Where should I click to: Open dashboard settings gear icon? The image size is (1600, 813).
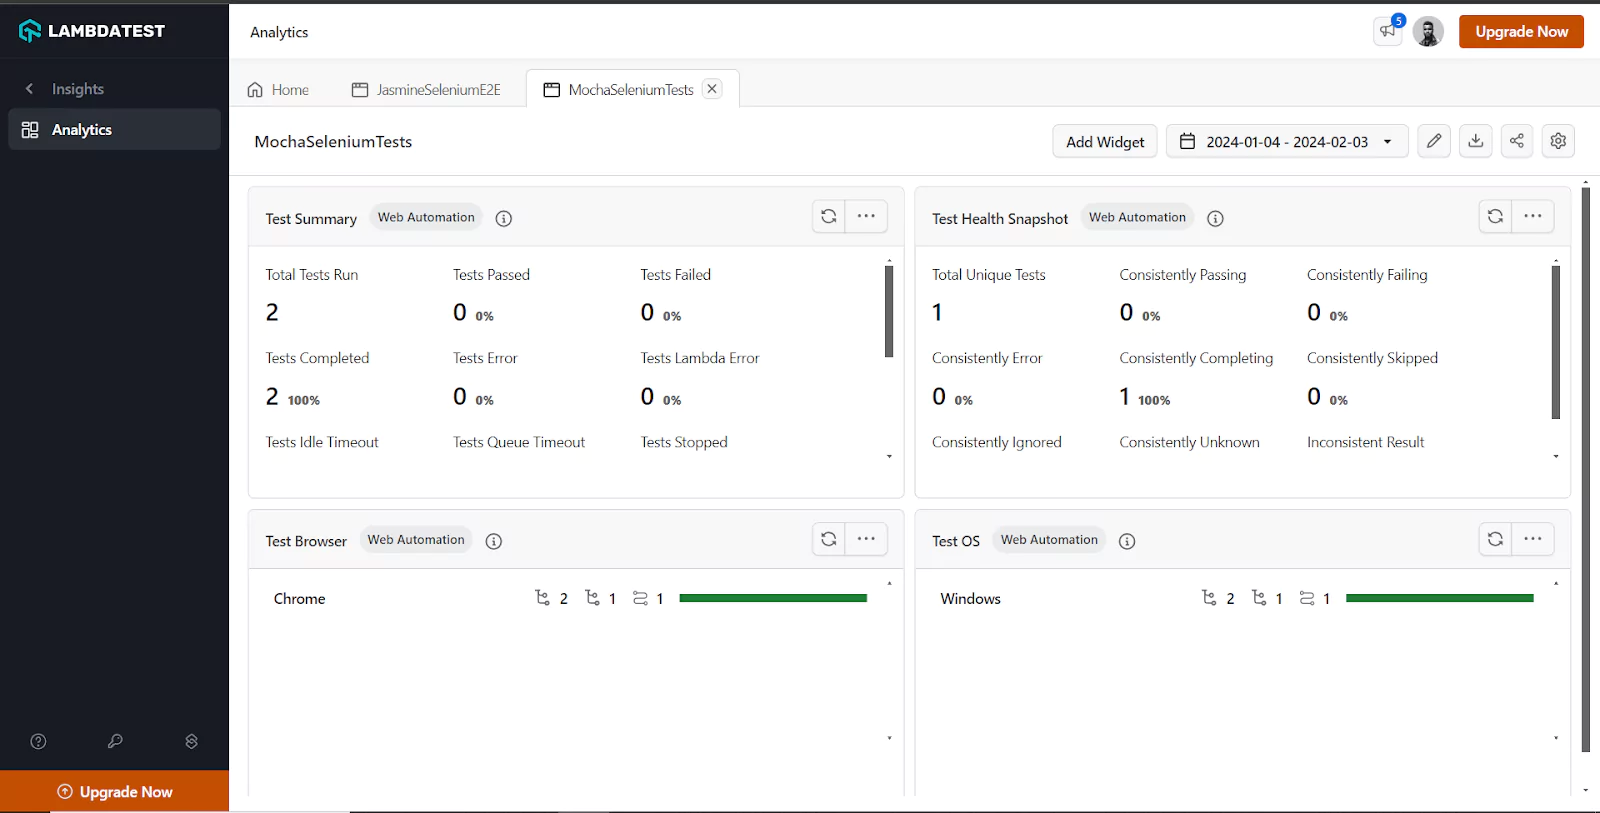[1558, 141]
